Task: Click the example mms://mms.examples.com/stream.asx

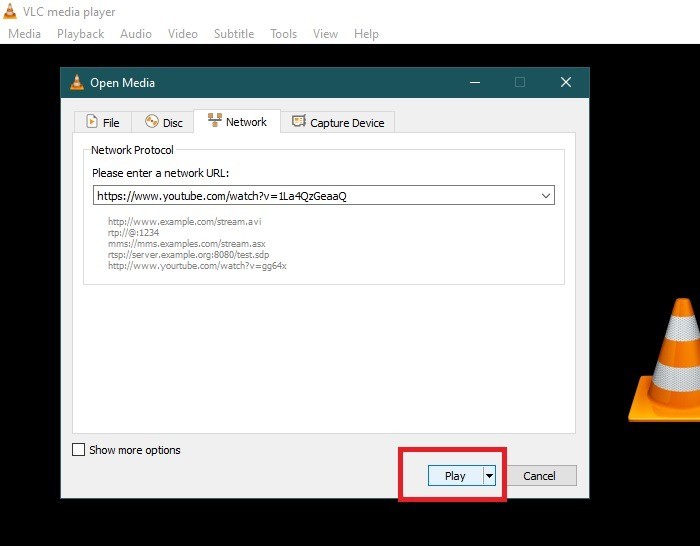Action: pyautogui.click(x=187, y=244)
